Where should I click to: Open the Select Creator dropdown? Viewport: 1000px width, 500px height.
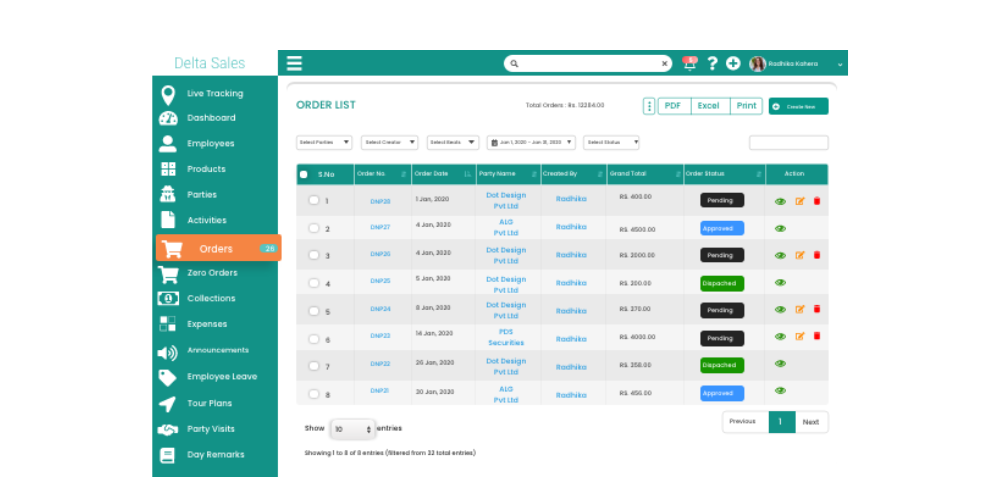390,142
